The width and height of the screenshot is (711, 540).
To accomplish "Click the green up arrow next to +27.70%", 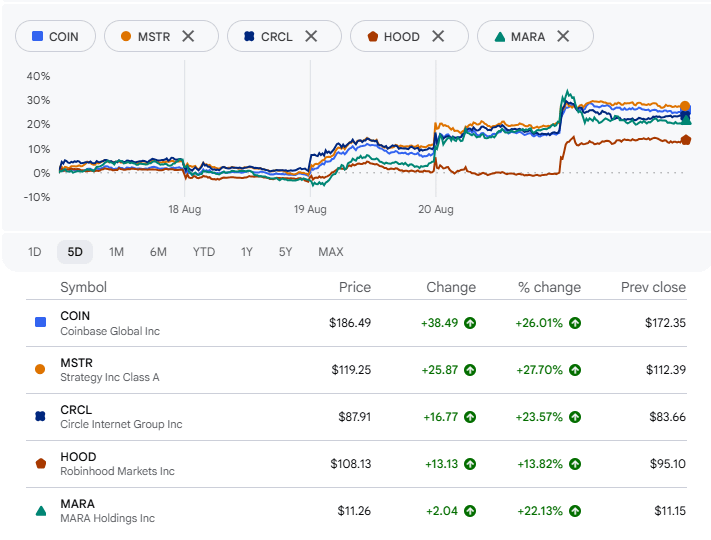I will pyautogui.click(x=575, y=370).
